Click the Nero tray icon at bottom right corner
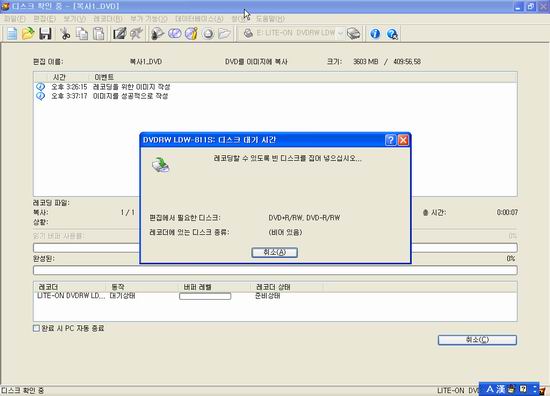 tap(543, 390)
